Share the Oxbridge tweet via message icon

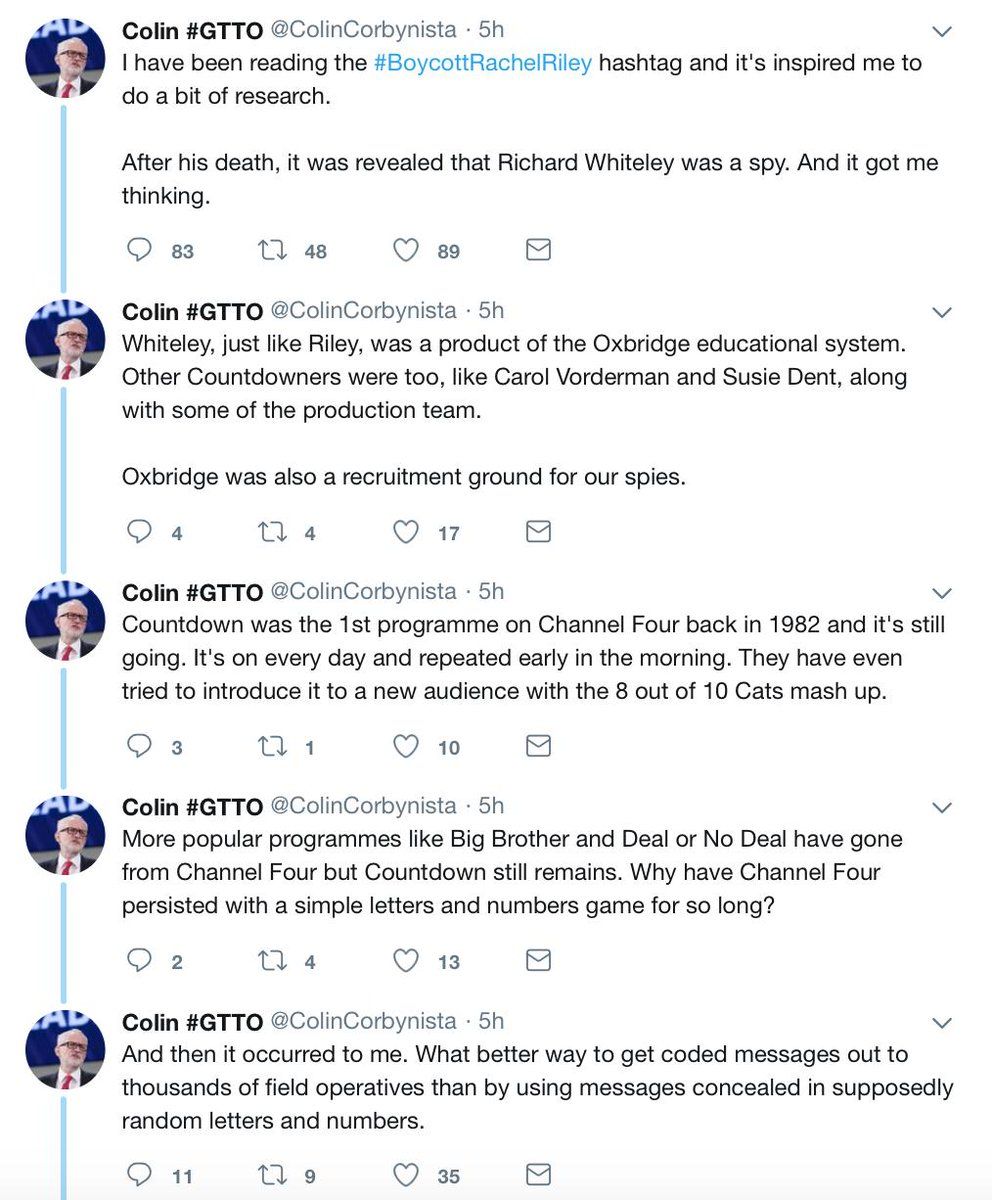point(538,532)
